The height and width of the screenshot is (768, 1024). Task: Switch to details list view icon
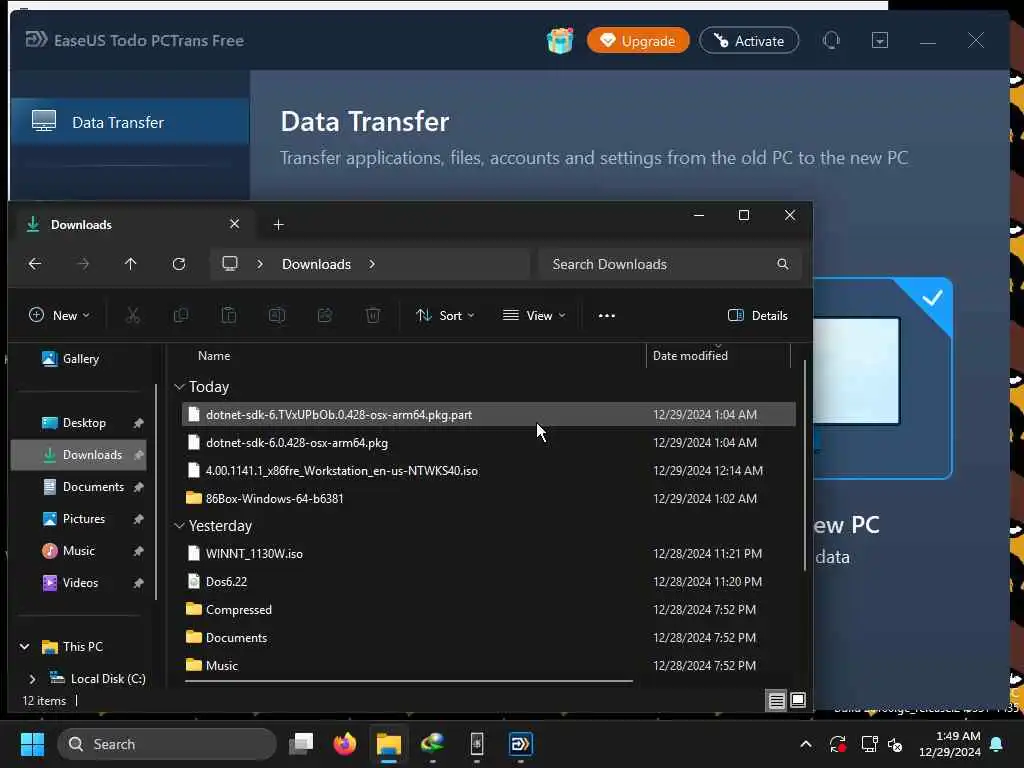point(776,701)
